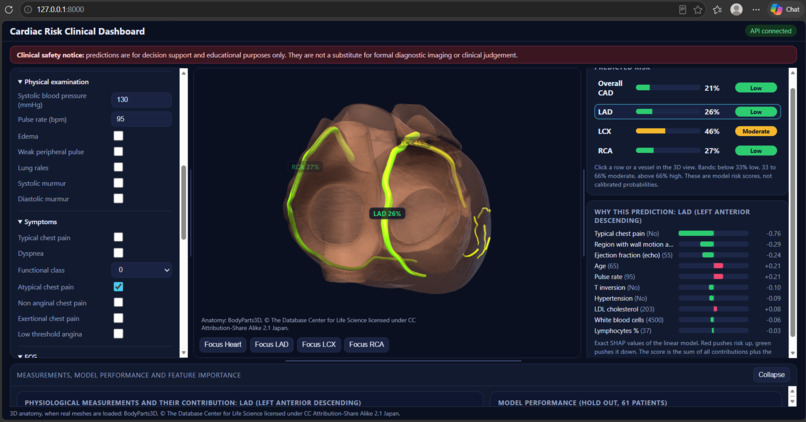This screenshot has width=806, height=422.
Task: Select the LAD risk row
Action: (x=687, y=112)
